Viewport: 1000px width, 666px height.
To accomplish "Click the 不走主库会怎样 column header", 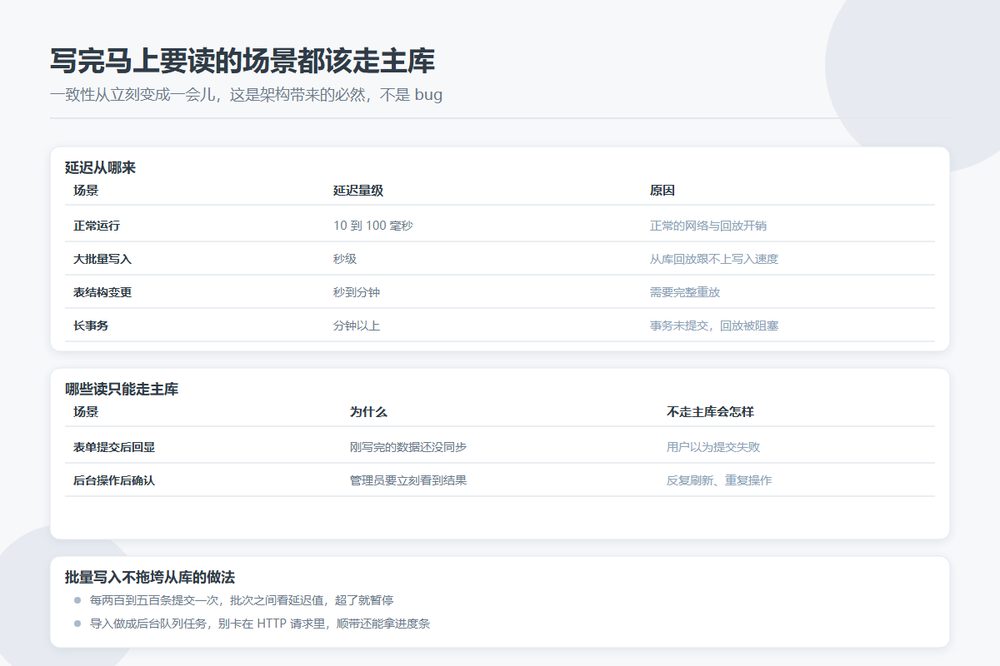I will tap(710, 411).
